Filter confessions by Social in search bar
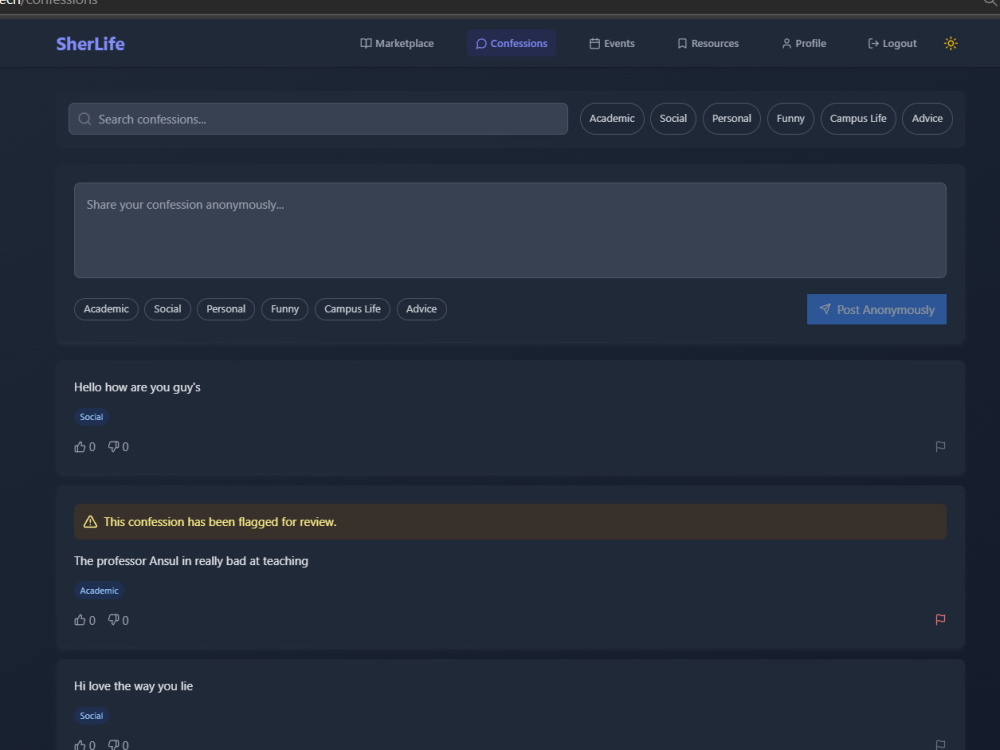The image size is (1000, 750). pos(673,119)
